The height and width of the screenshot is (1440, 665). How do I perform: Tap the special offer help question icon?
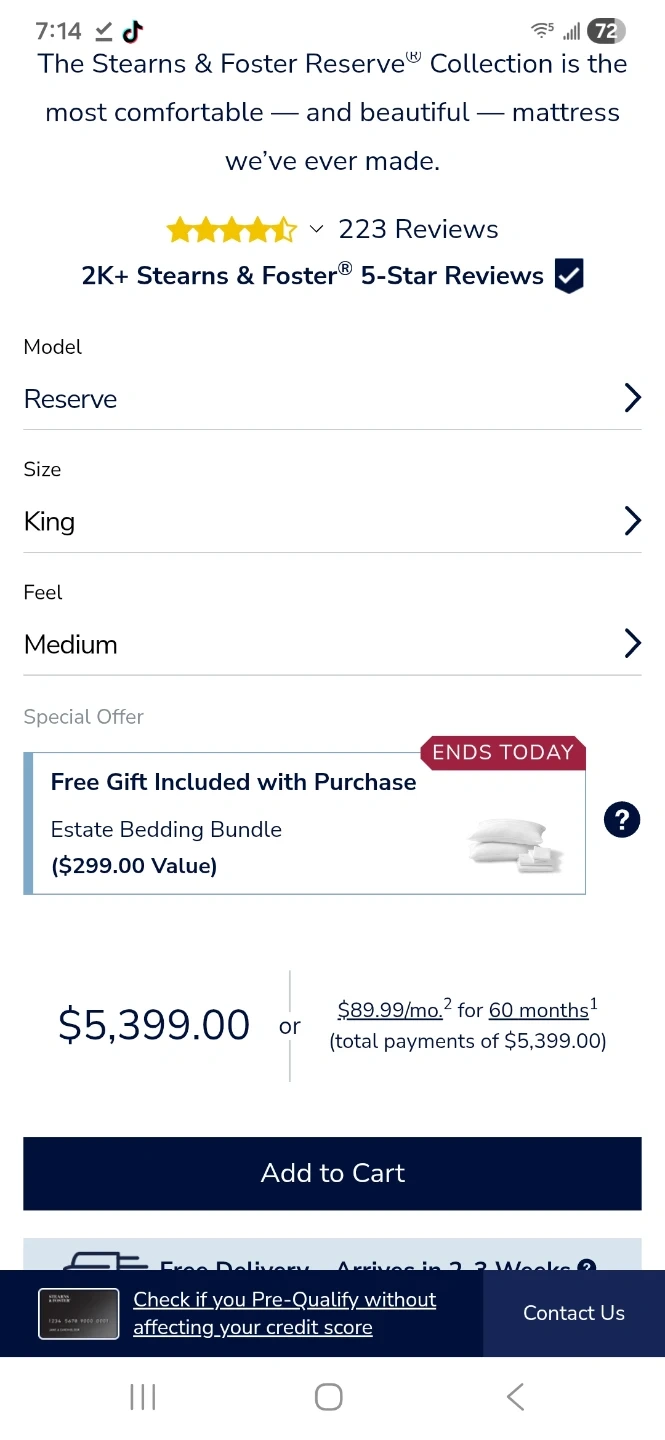tap(621, 821)
